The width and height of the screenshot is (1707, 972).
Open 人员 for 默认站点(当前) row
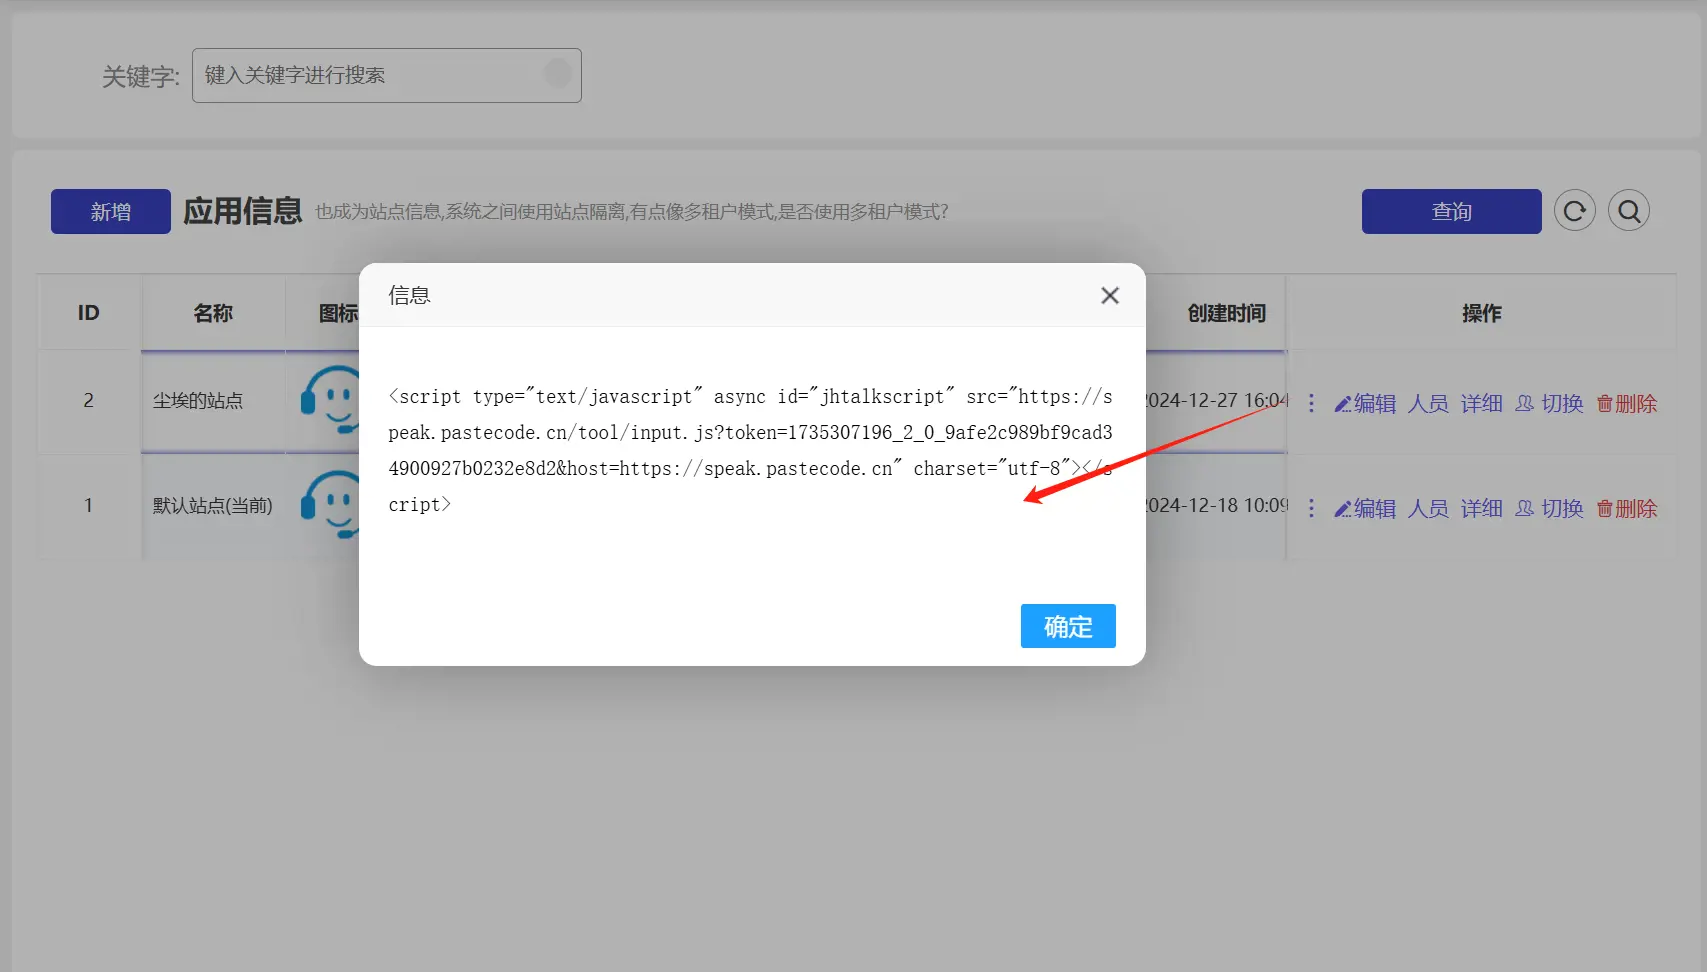1428,508
